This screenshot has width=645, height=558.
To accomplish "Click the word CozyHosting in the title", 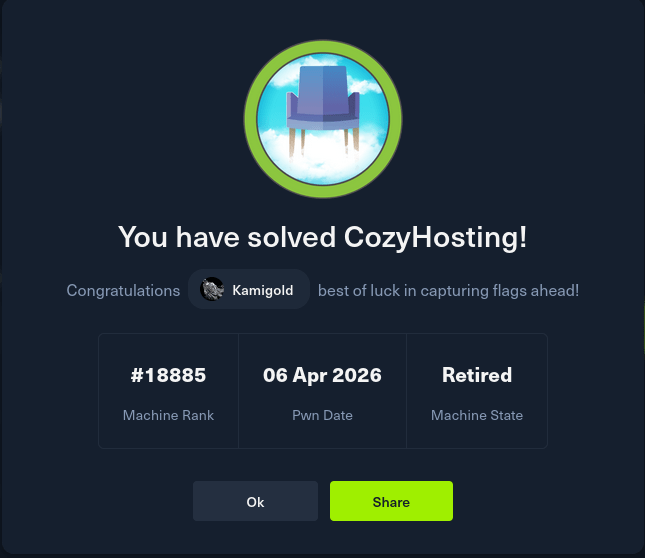I will click(435, 237).
